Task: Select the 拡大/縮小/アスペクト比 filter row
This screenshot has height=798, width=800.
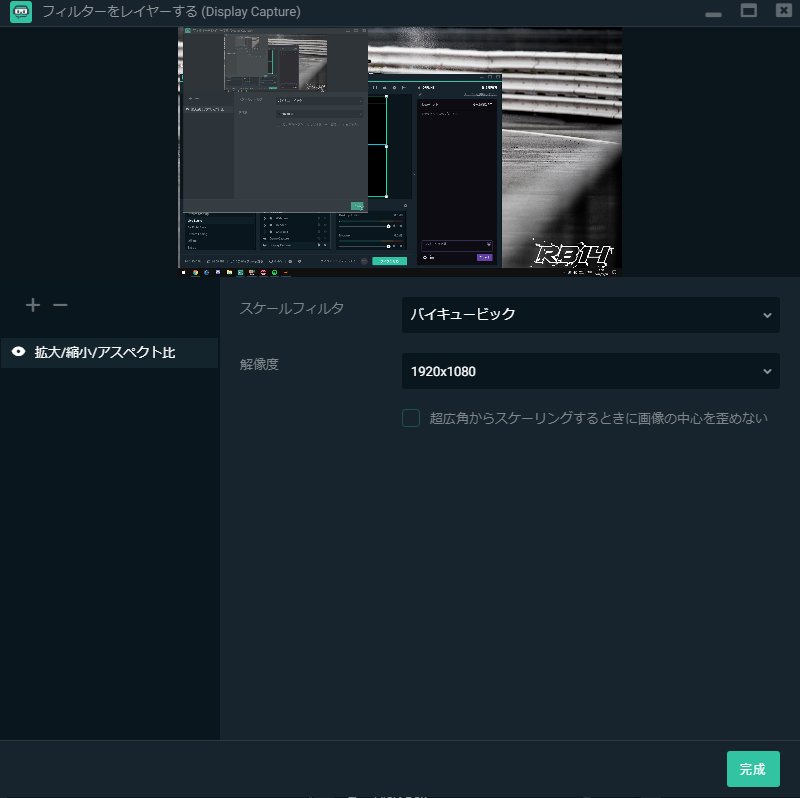Action: point(109,353)
